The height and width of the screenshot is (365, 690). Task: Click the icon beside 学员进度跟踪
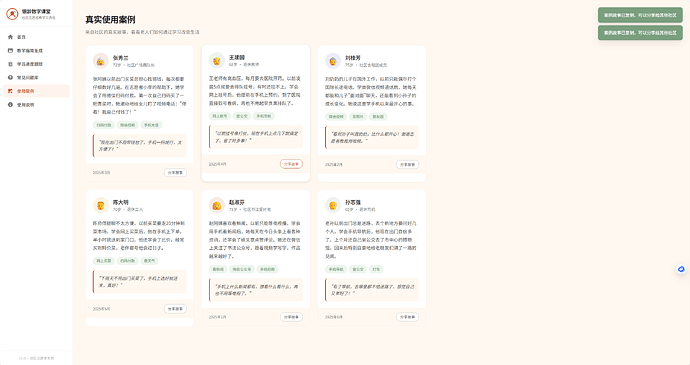10,64
